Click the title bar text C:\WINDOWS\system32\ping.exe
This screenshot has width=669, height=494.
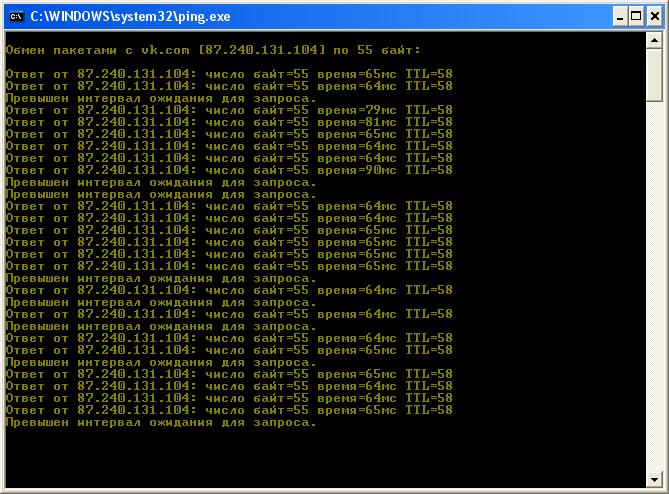click(x=130, y=17)
